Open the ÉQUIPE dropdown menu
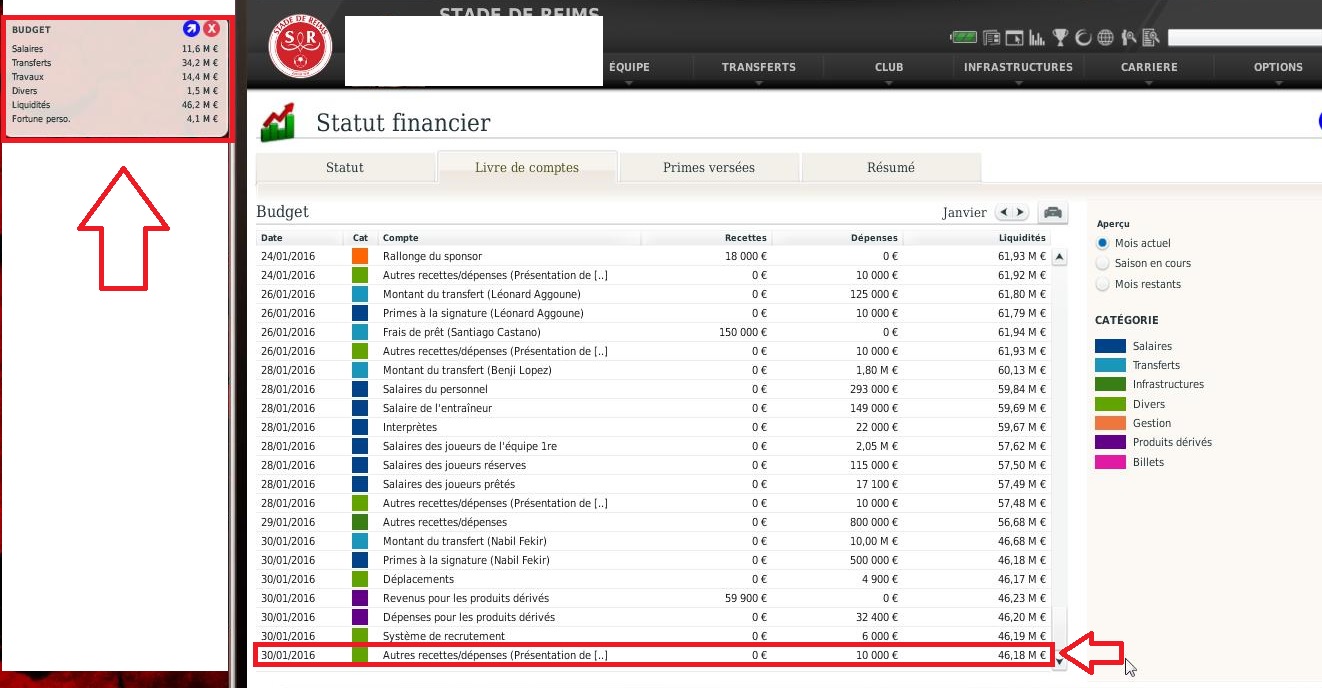This screenshot has height=688, width=1322. (629, 68)
